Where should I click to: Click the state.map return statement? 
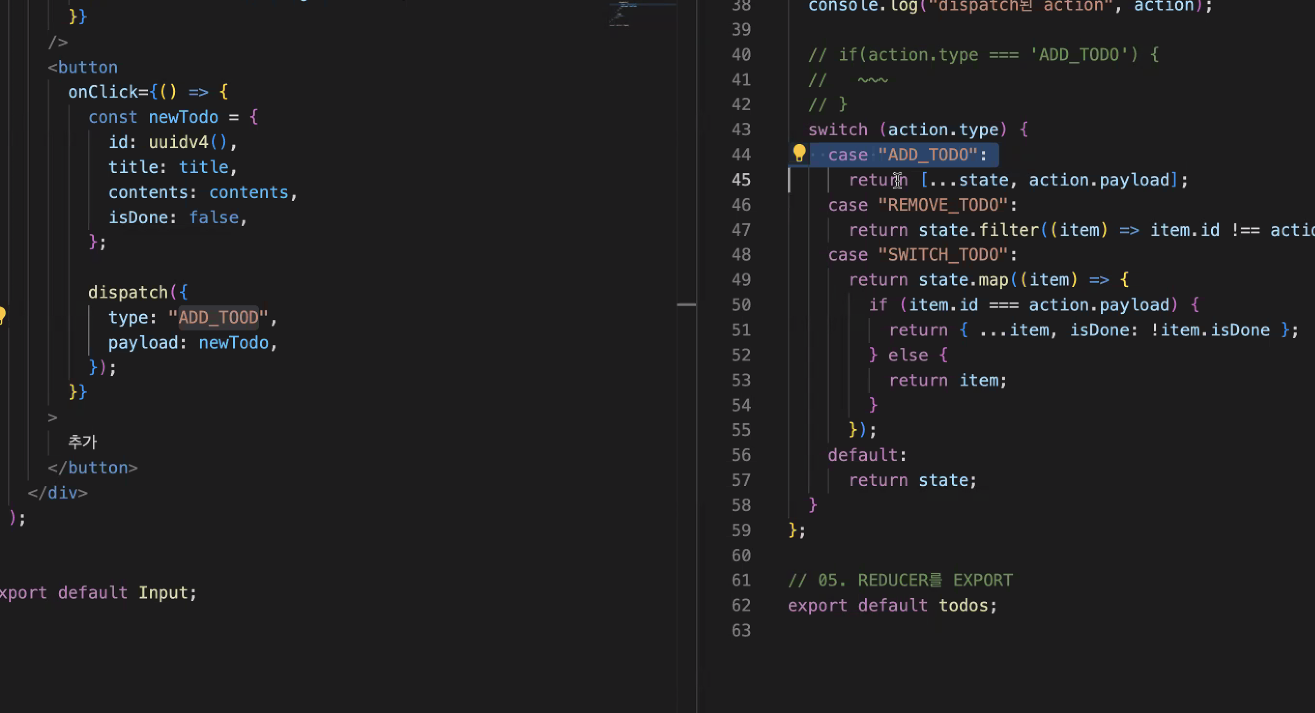coord(988,279)
